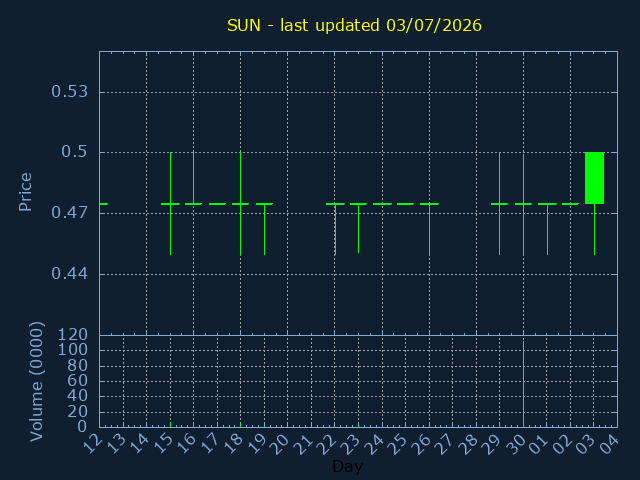The image size is (640, 480).
Task: Click the day 22 x-axis label
Action: point(329,444)
